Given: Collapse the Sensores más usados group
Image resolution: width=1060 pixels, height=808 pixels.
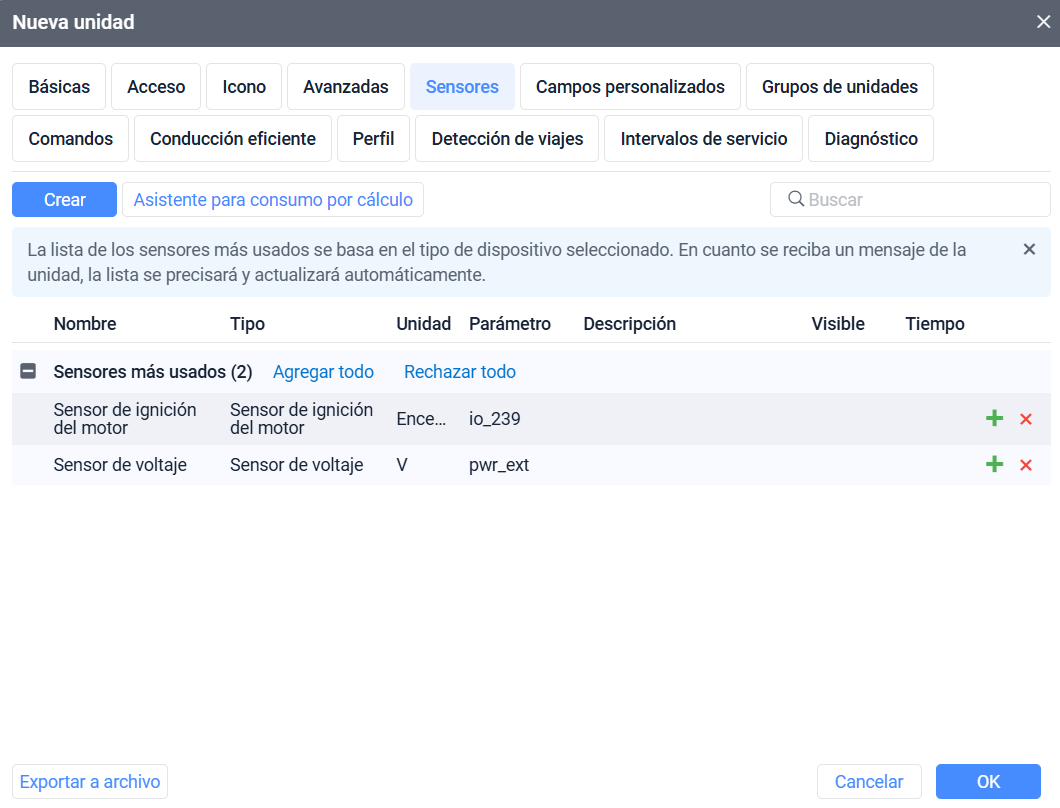Looking at the screenshot, I should 28,371.
